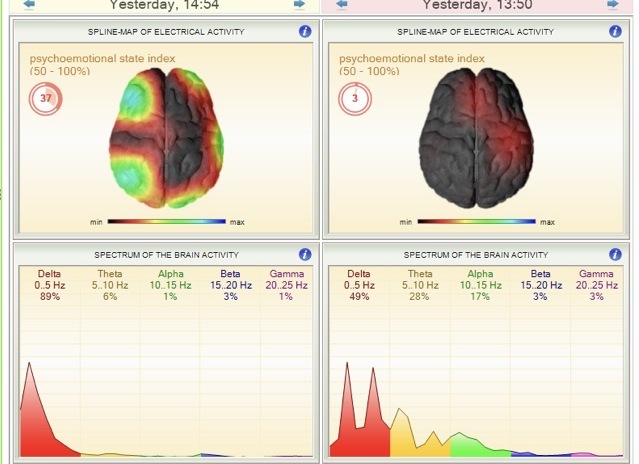Click the colorful brain map in left panel
Image resolution: width=639 pixels, height=464 pixels.
(166, 138)
